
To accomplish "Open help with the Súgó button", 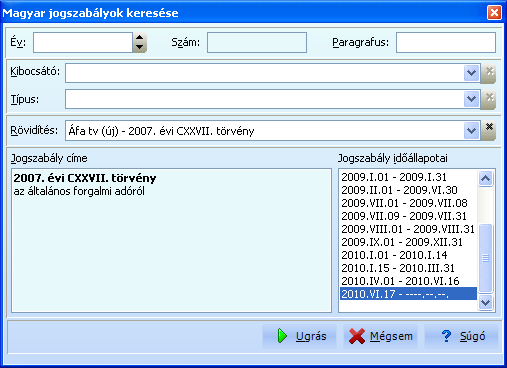I will 461,336.
